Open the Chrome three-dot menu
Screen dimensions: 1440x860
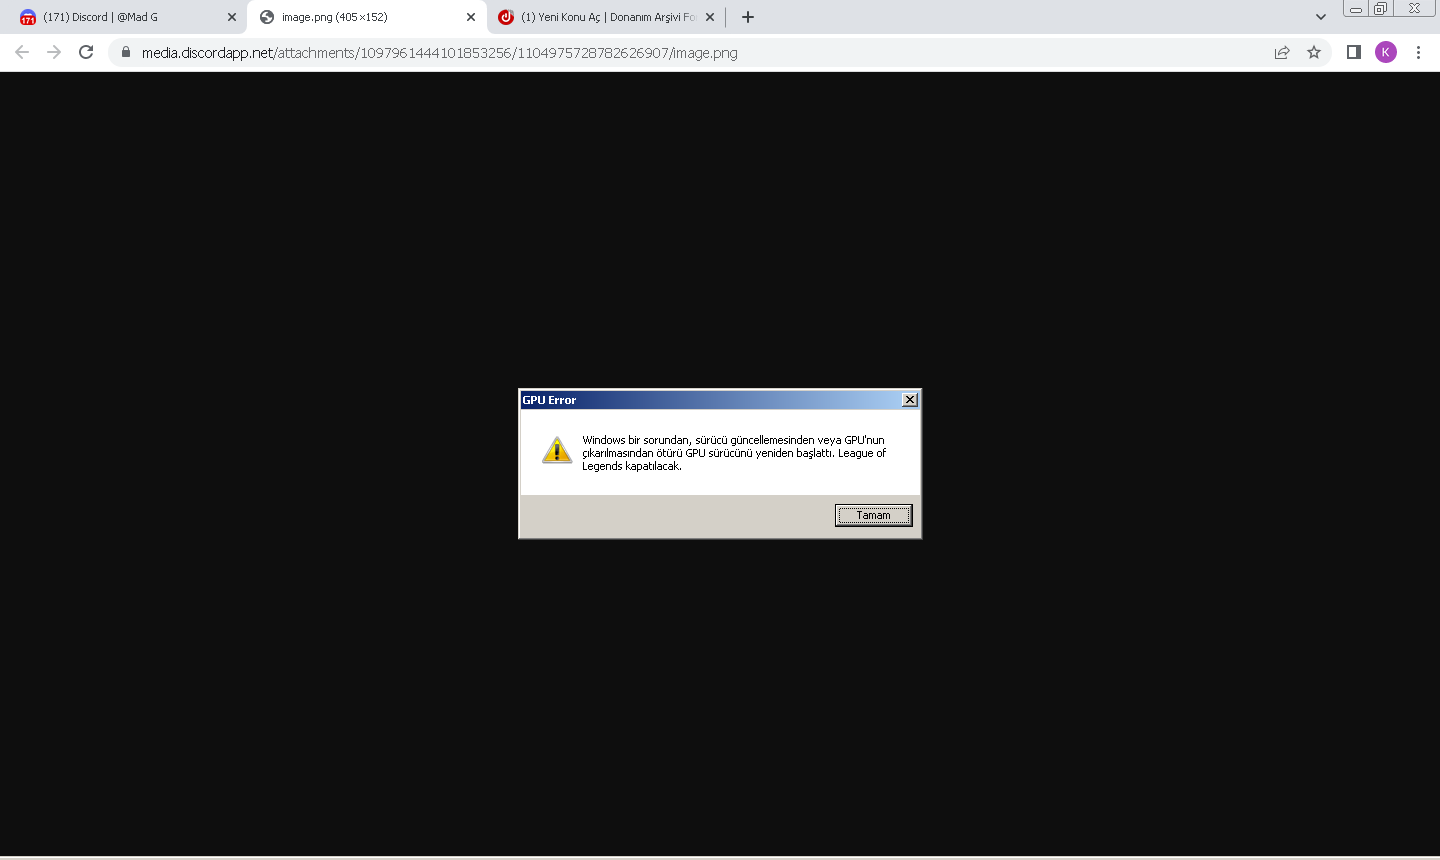coord(1418,52)
